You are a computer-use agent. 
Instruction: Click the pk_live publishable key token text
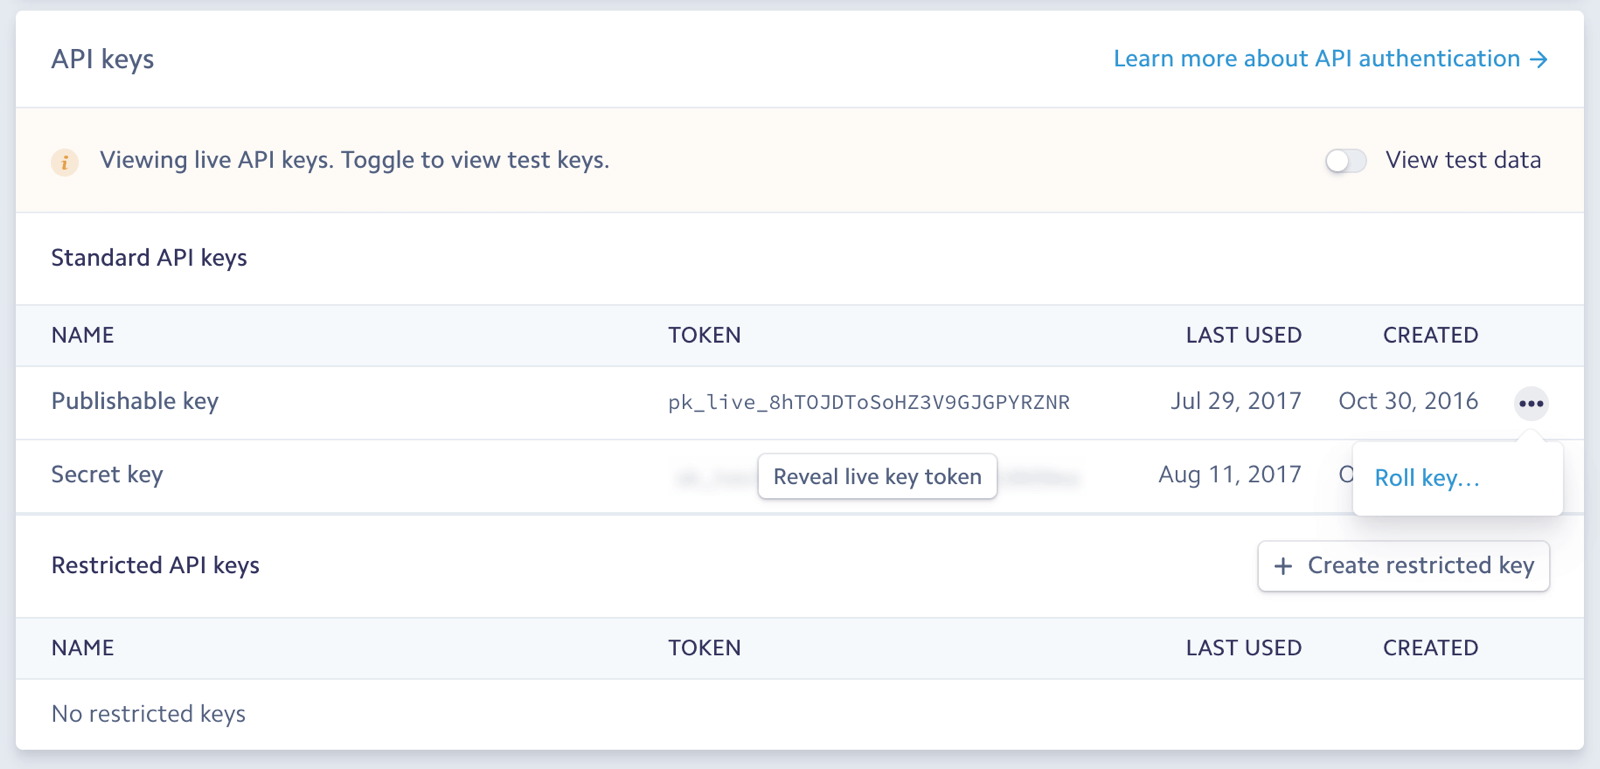click(x=868, y=402)
